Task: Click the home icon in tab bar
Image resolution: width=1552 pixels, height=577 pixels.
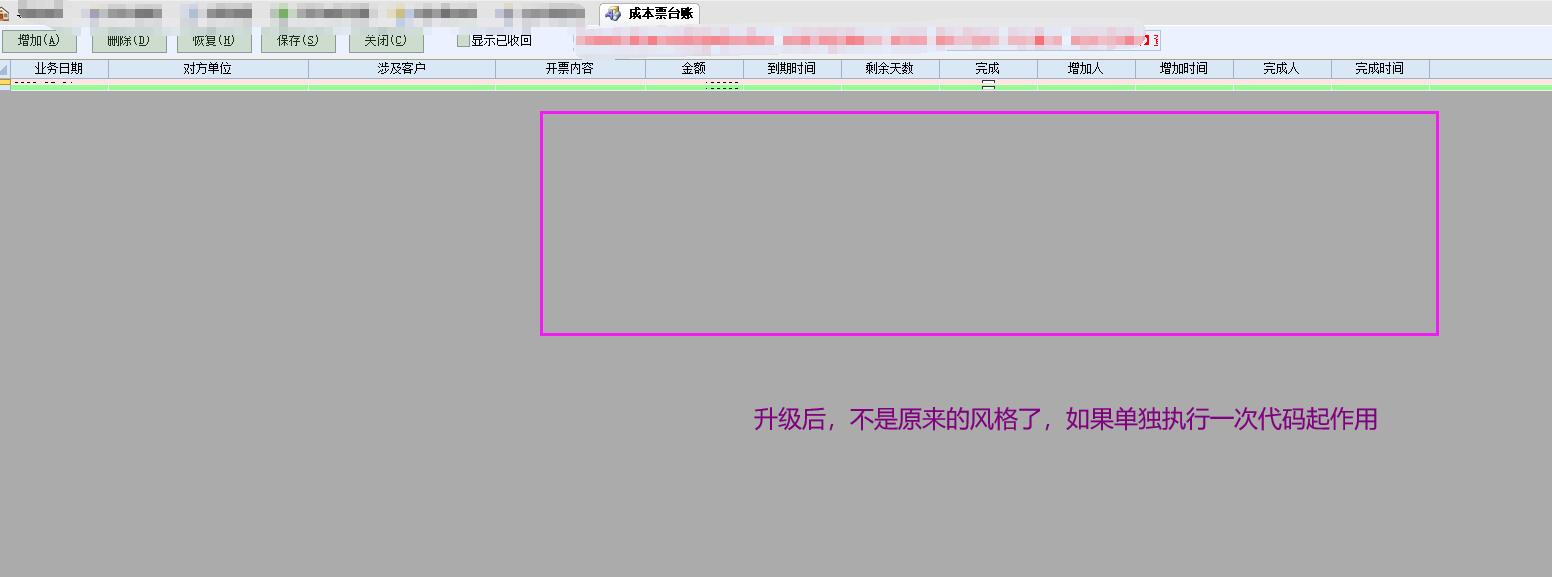Action: [4, 14]
